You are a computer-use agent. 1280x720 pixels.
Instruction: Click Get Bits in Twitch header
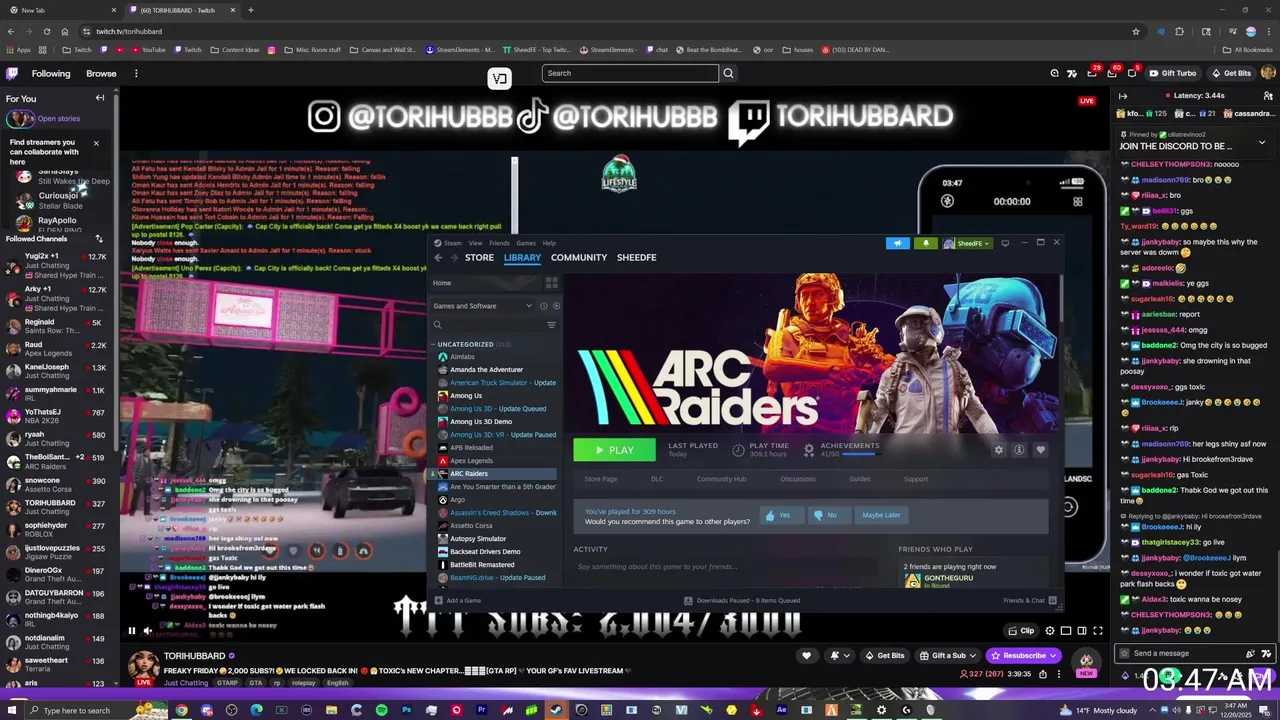[1231, 73]
